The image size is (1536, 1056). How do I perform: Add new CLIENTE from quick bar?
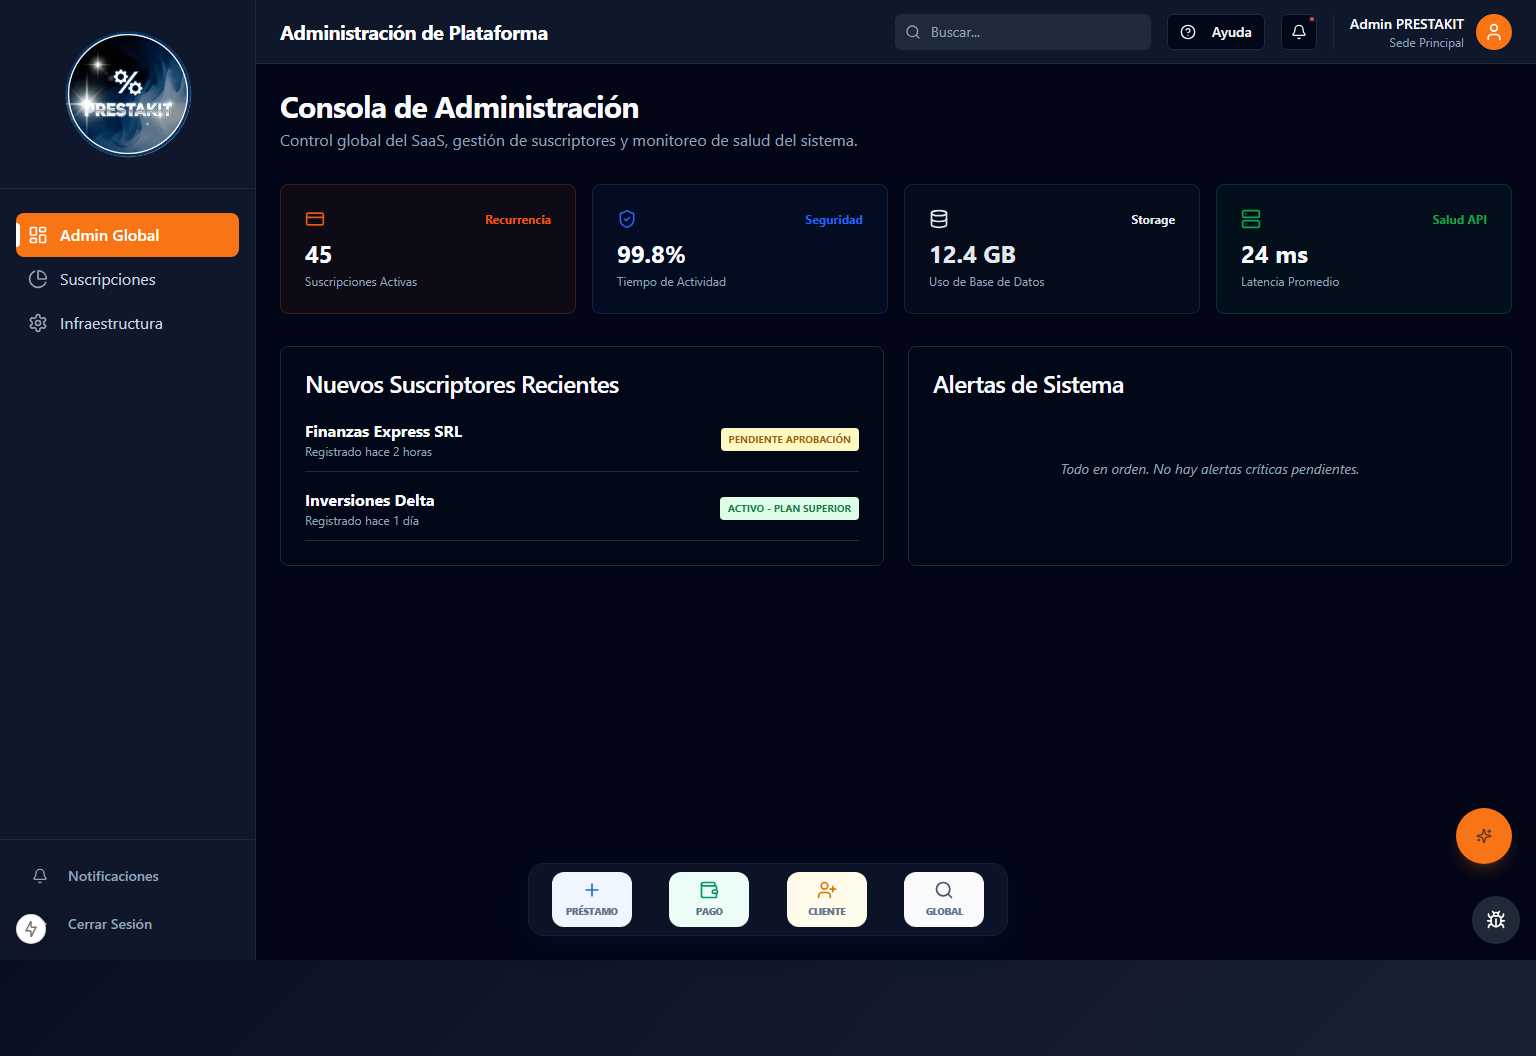pos(827,899)
